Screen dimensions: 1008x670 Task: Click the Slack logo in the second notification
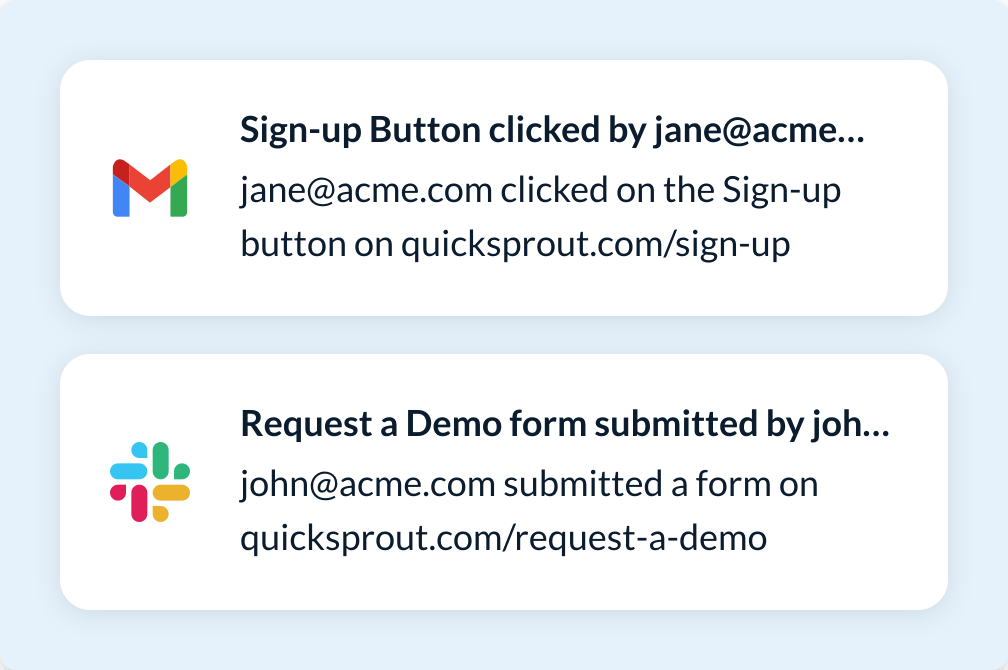click(x=150, y=482)
